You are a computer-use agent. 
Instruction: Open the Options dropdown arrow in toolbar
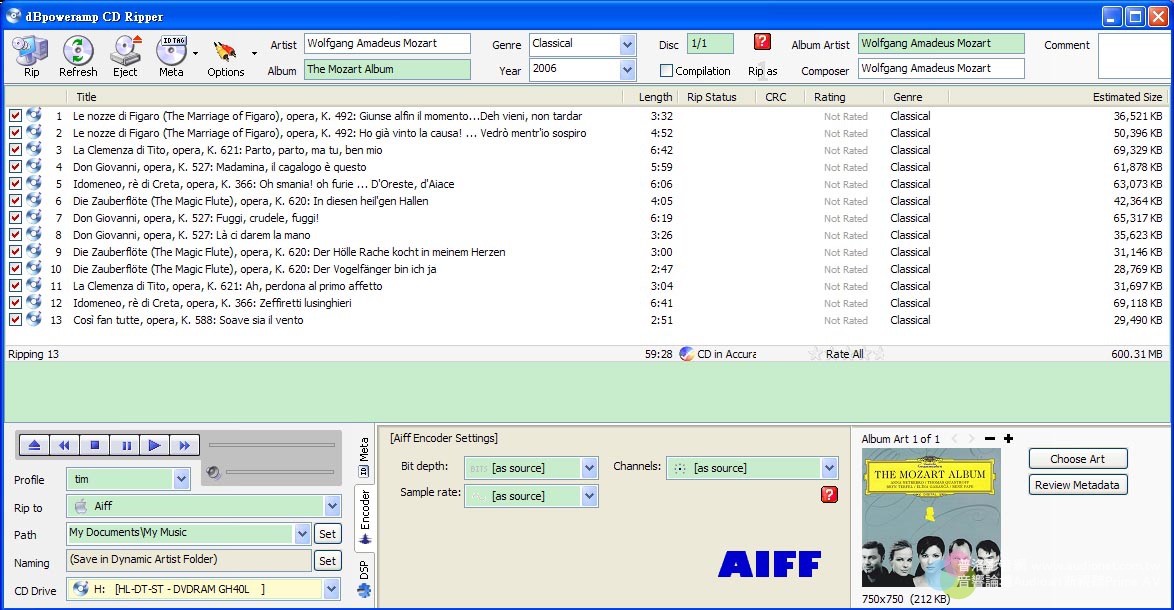255,53
